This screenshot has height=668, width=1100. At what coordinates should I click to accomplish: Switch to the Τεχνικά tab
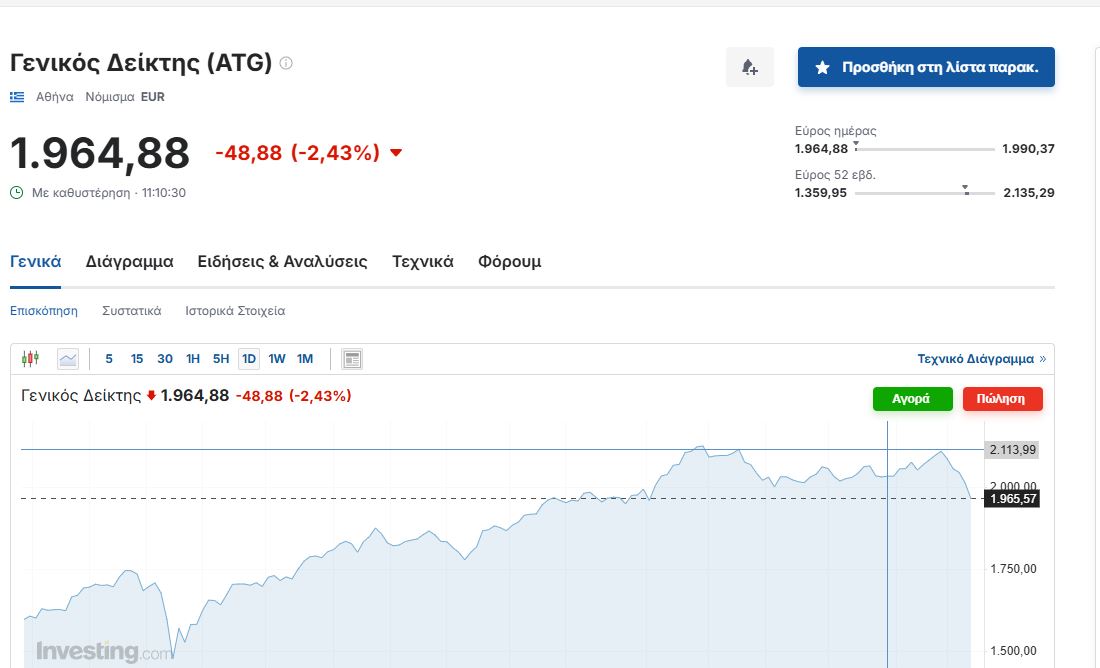[423, 262]
